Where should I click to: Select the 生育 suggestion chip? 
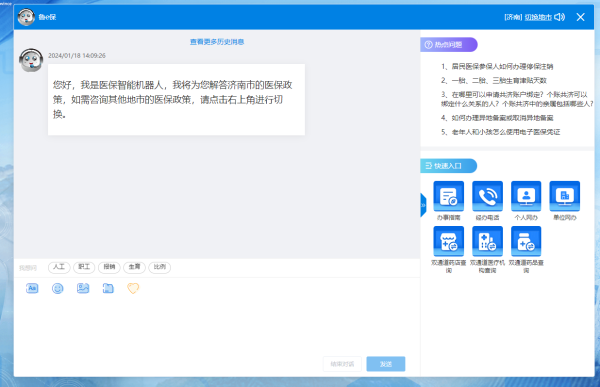134,267
